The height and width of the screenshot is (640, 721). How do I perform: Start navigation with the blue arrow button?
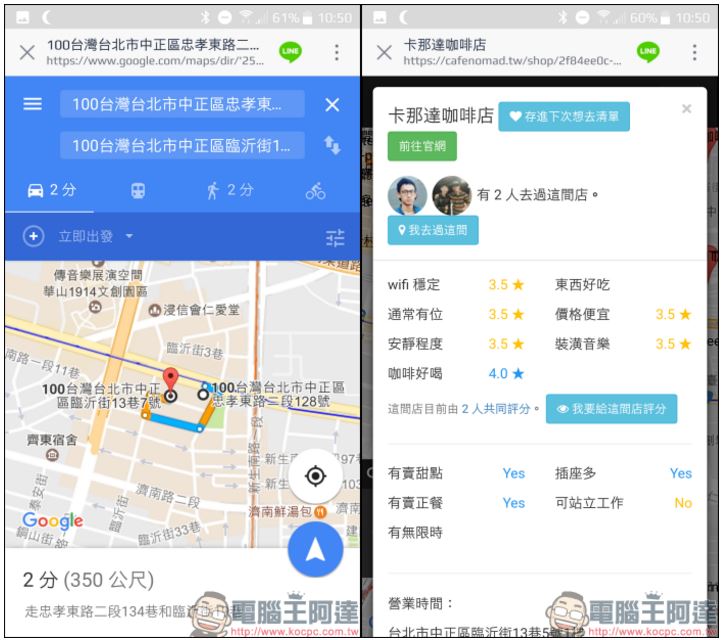click(x=315, y=550)
